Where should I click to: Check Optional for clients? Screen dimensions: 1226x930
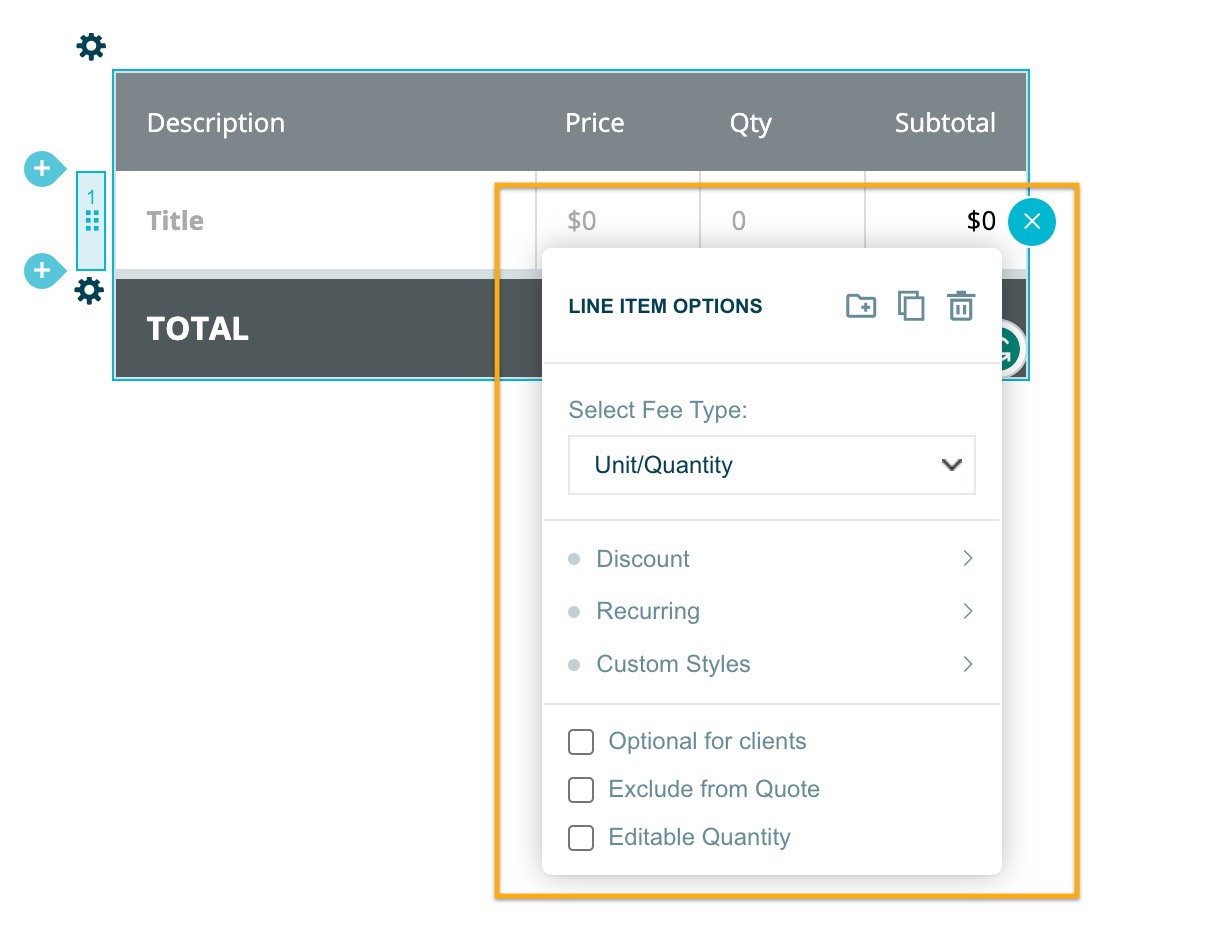[x=581, y=742]
